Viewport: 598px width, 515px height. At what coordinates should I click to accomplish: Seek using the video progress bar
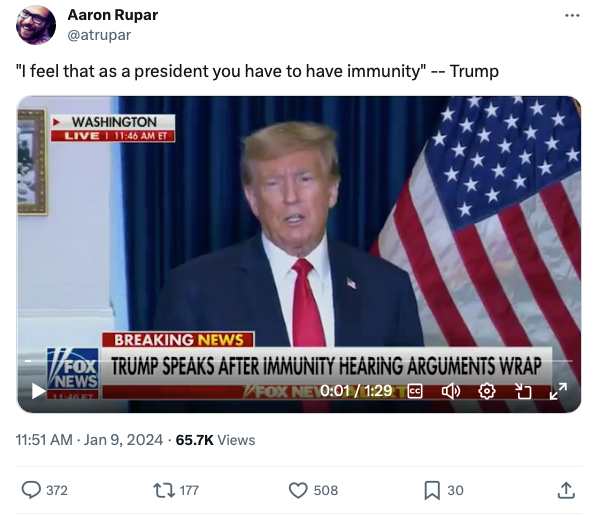299,360
